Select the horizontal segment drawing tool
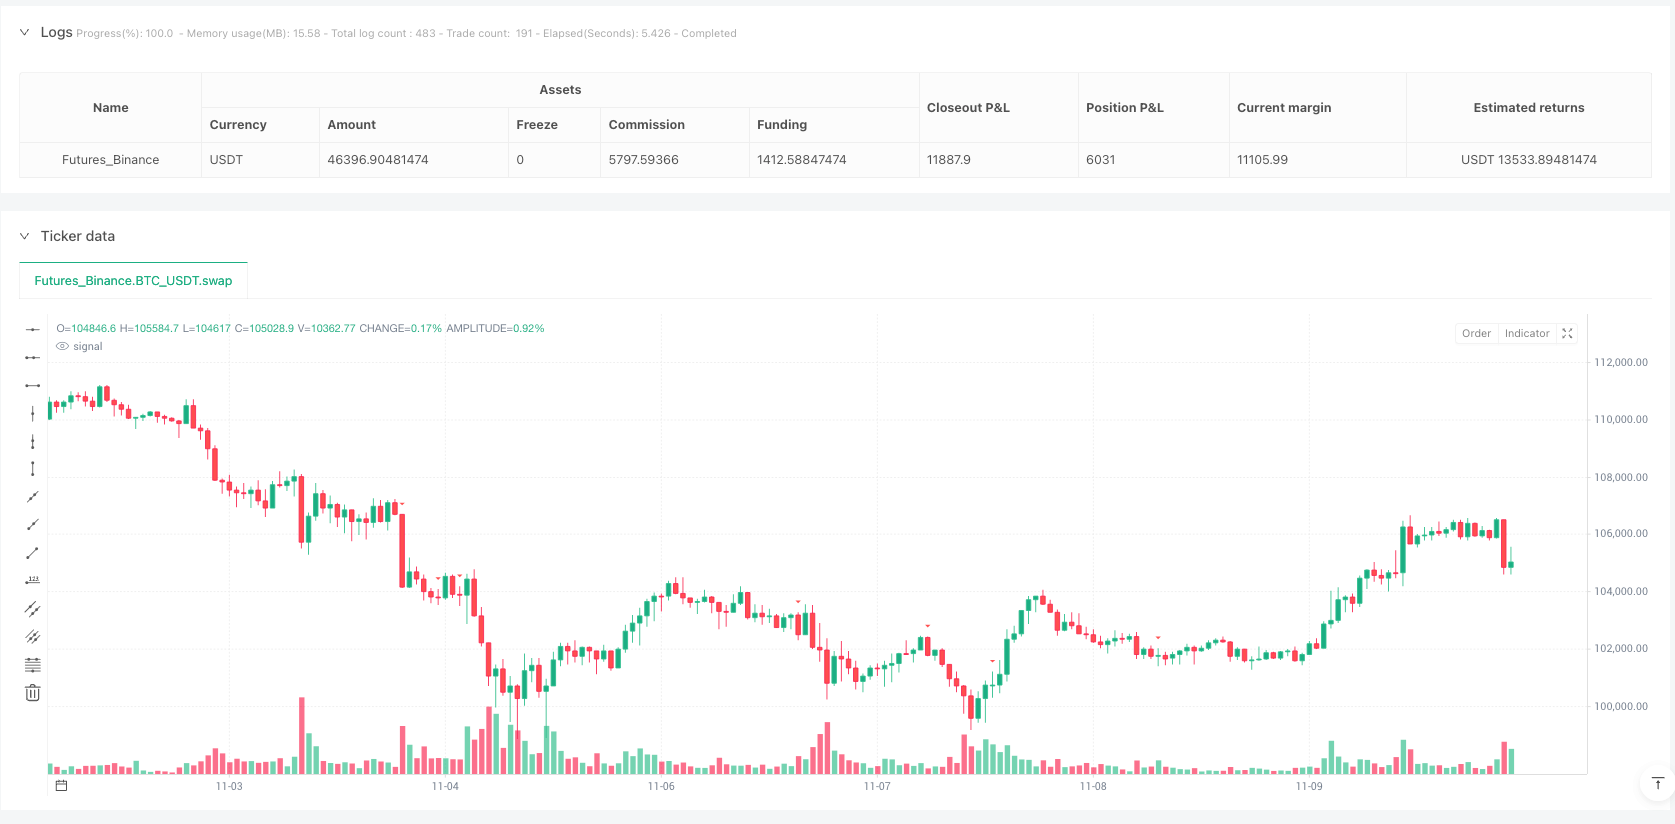The height and width of the screenshot is (824, 1675). (33, 385)
